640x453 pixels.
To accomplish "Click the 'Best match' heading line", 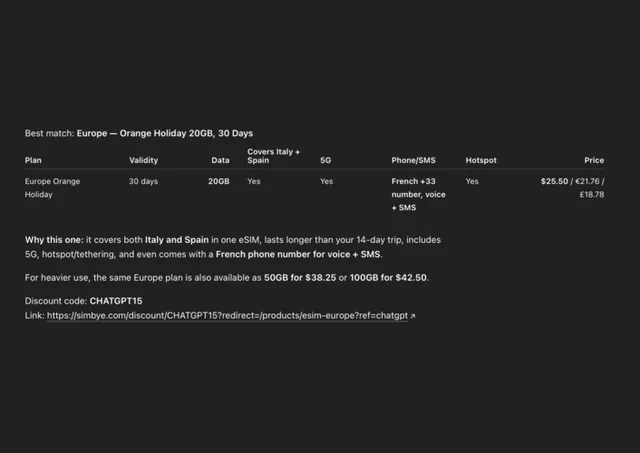I will point(139,133).
